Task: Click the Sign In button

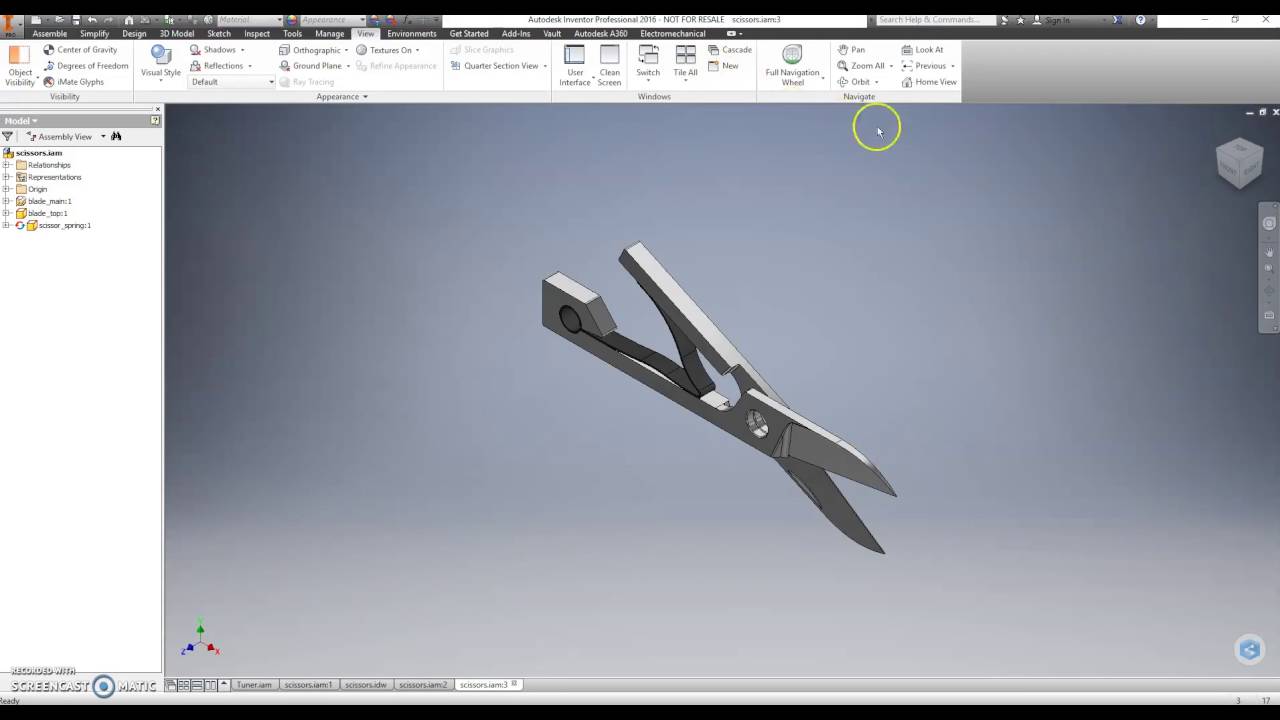Action: coord(1051,20)
